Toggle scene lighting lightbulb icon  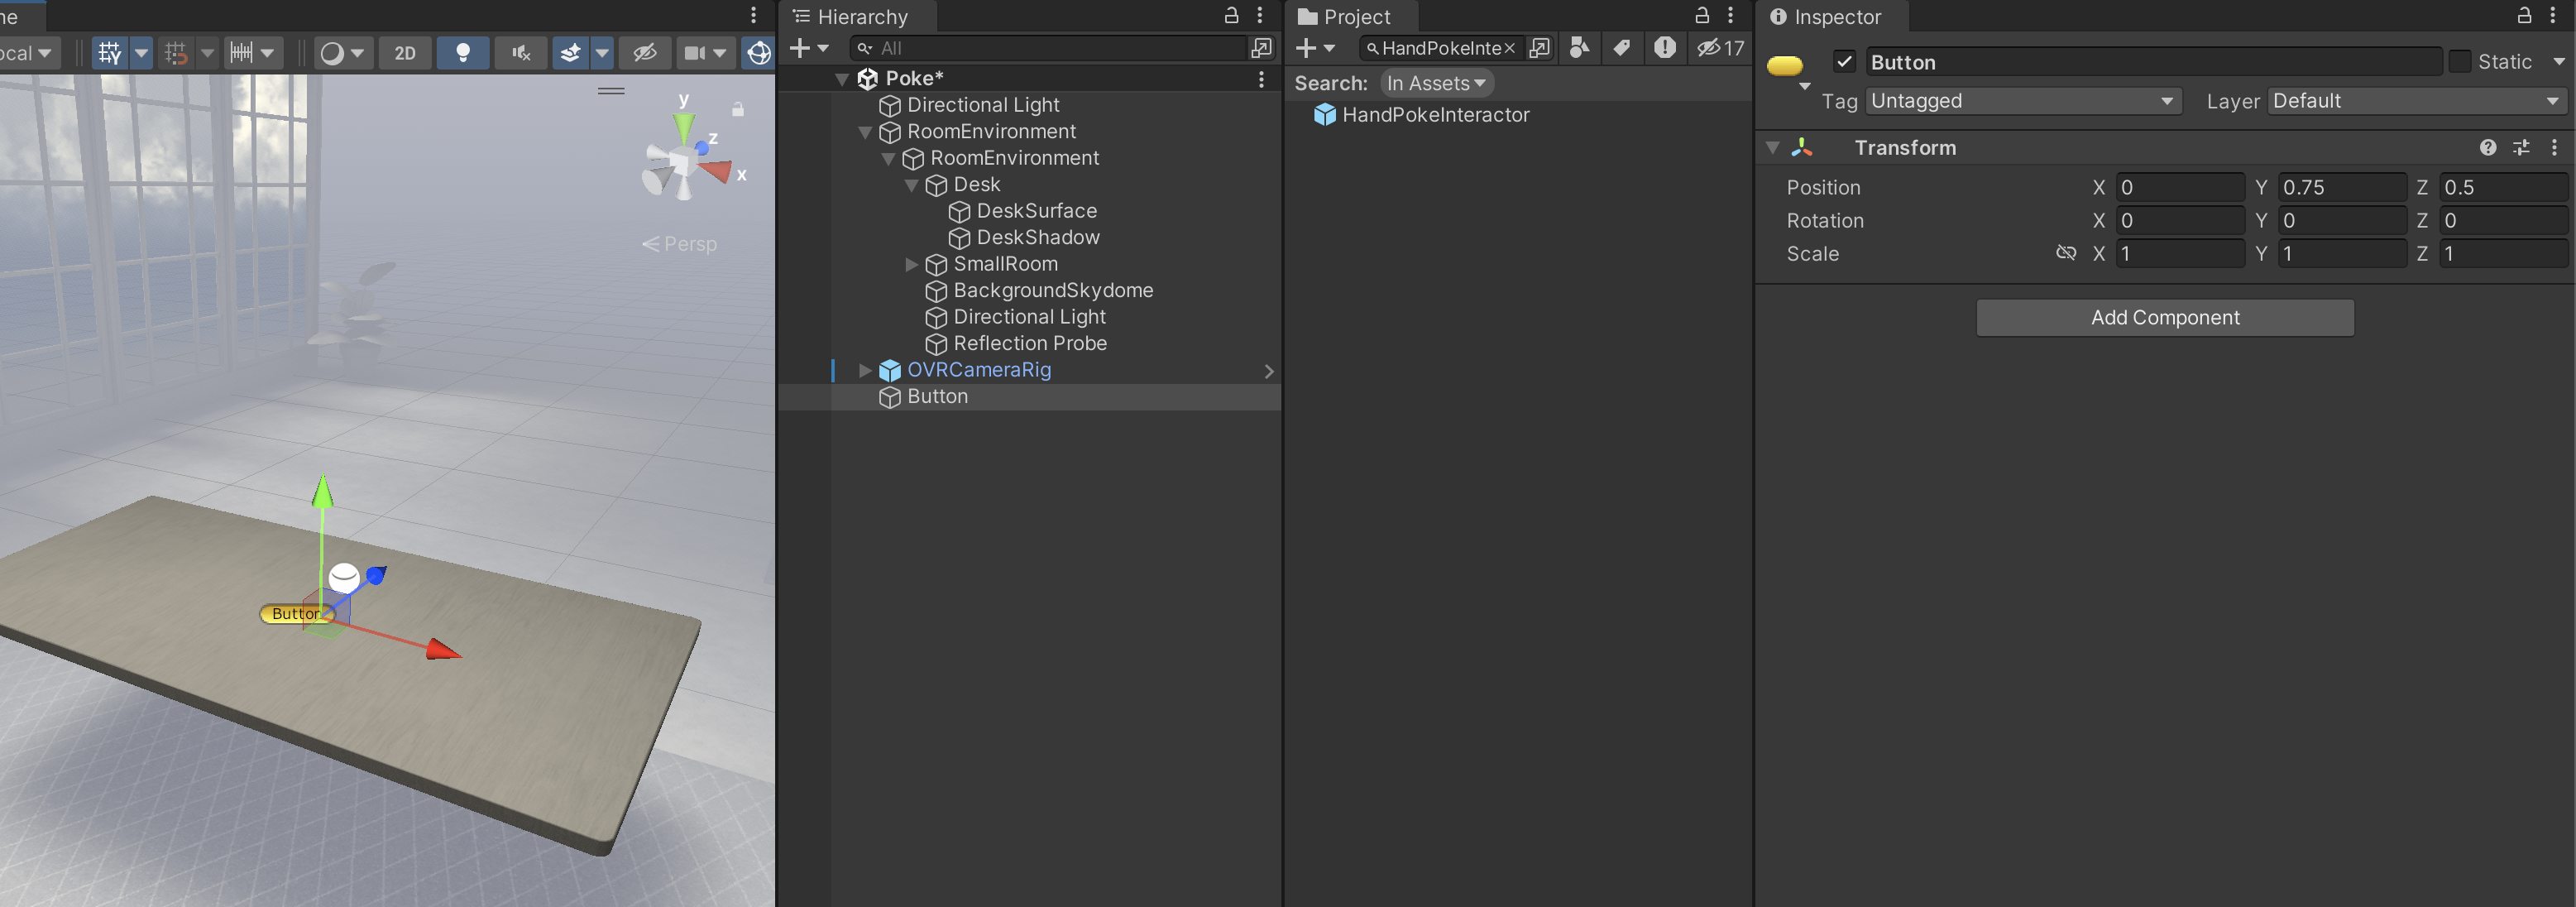tap(462, 53)
